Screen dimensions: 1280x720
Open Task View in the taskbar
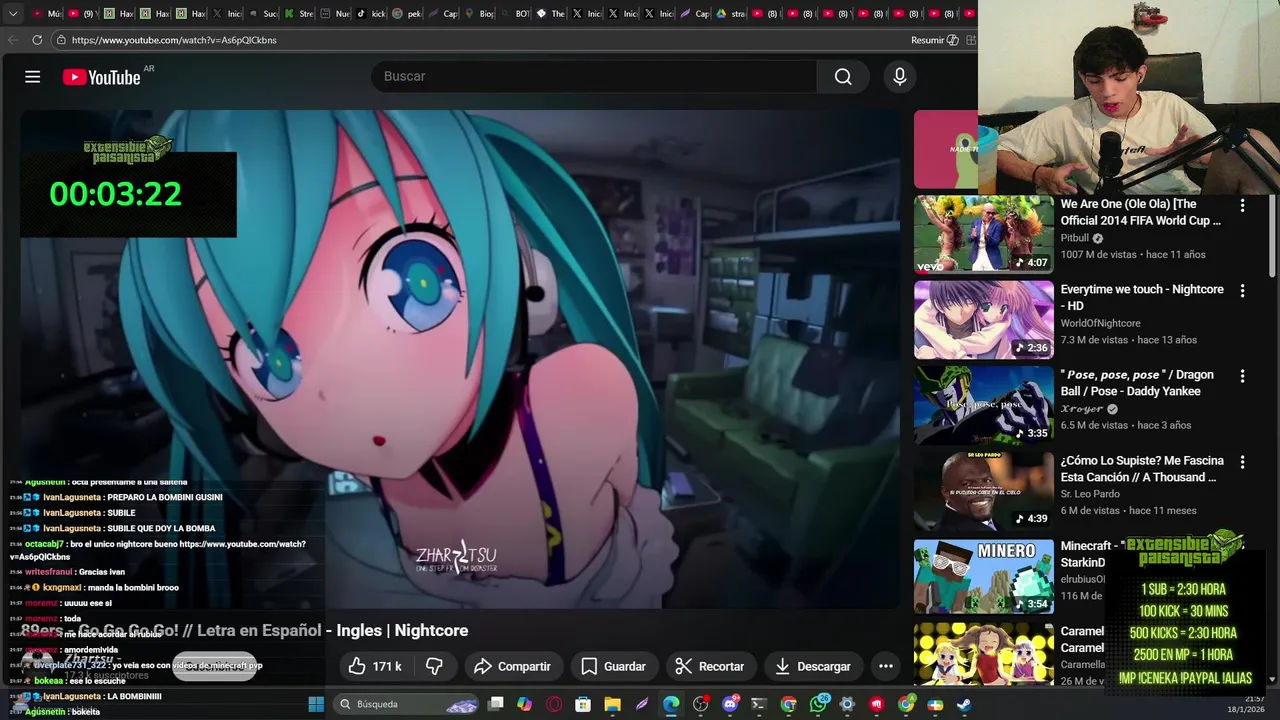(495, 704)
